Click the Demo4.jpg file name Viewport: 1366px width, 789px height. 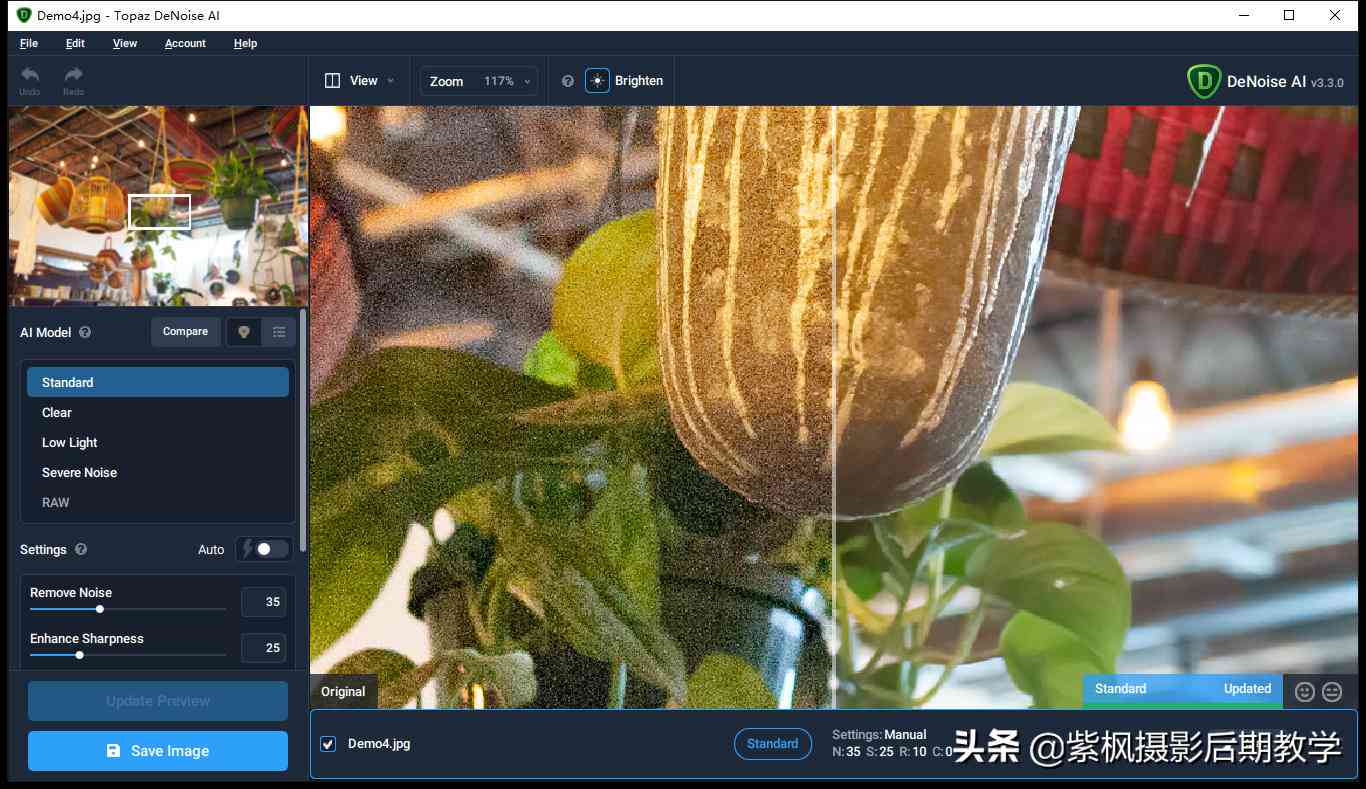click(x=379, y=744)
